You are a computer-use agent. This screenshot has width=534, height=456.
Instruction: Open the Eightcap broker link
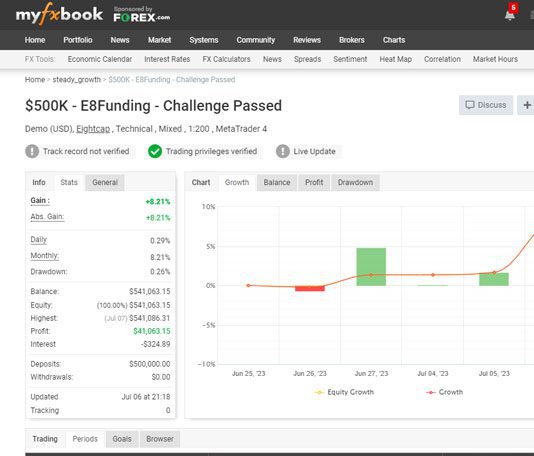pyautogui.click(x=93, y=129)
